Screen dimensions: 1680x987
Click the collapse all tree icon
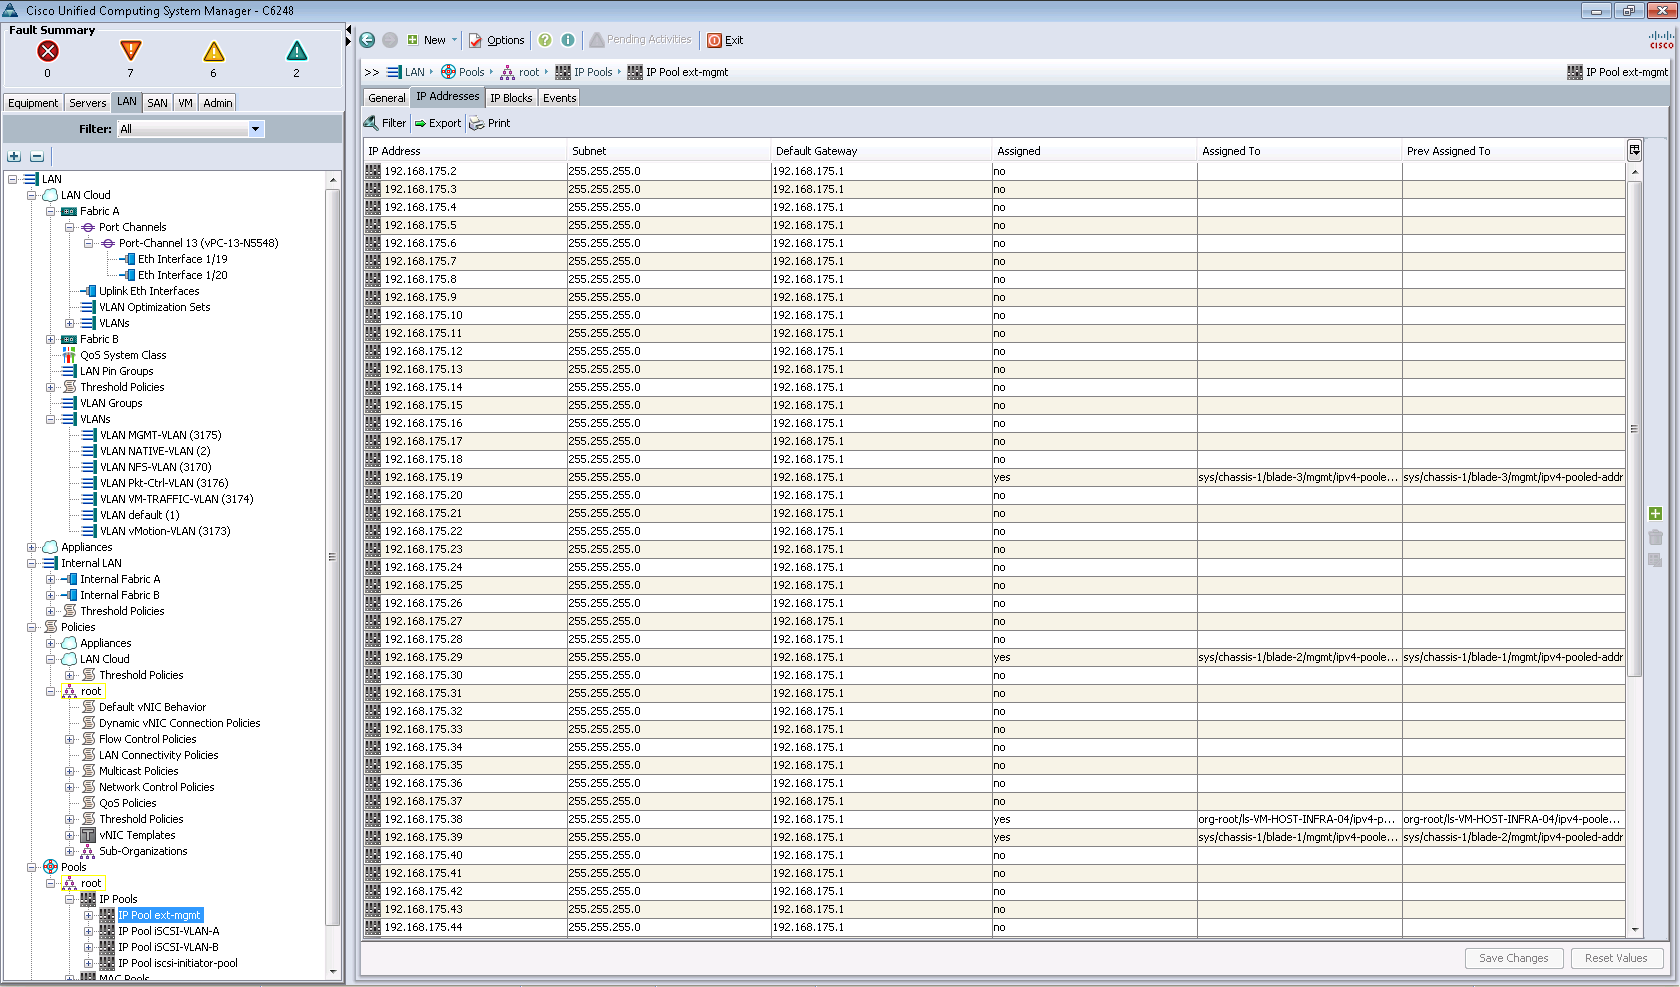tap(37, 156)
